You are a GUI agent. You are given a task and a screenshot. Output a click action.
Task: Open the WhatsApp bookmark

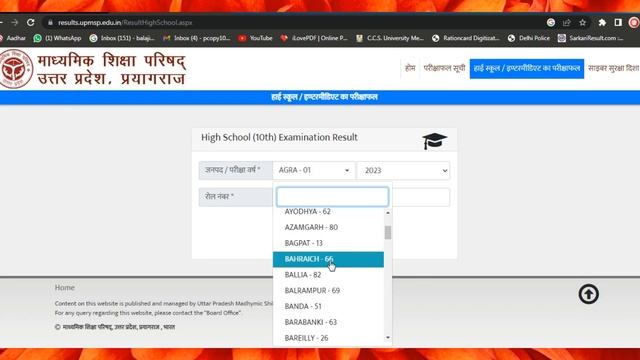tap(57, 38)
